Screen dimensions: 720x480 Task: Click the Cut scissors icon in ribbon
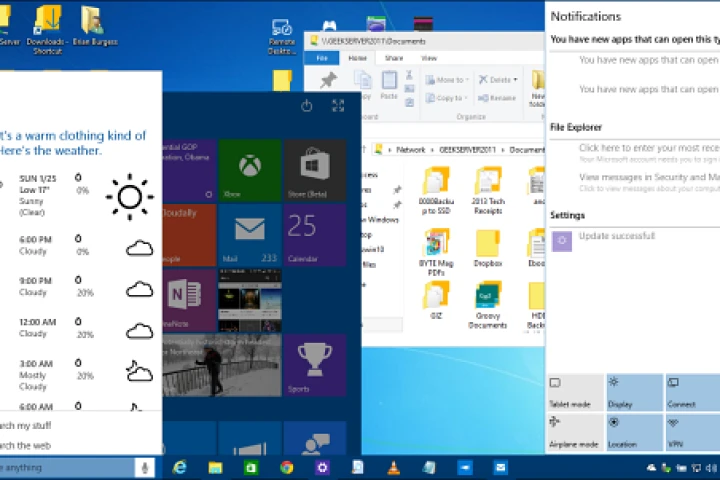(409, 75)
